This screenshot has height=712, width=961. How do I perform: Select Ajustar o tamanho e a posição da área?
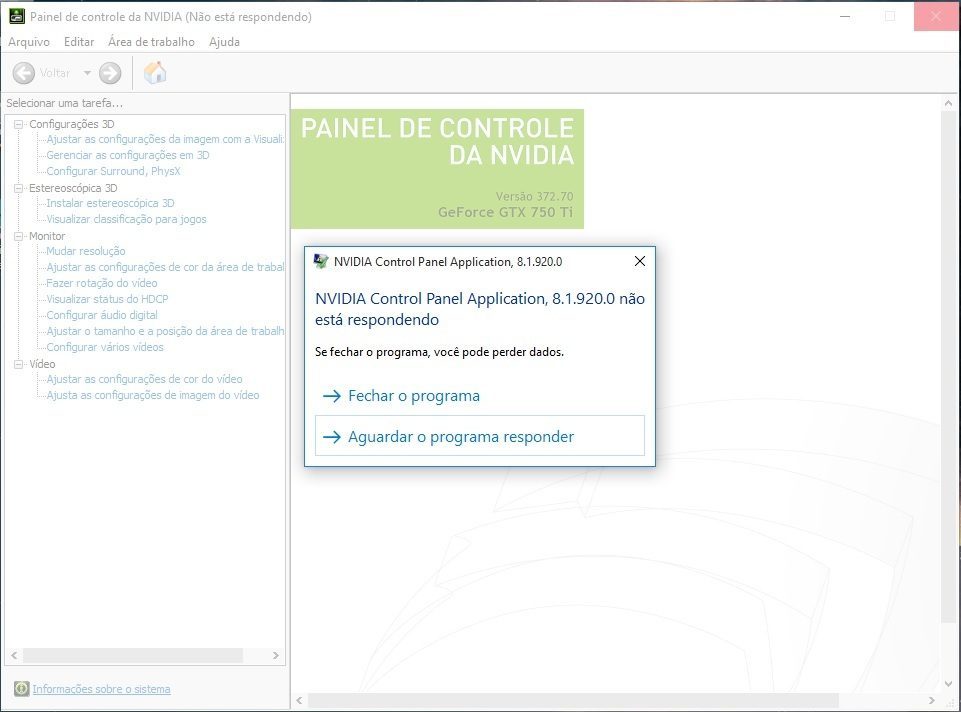coord(165,331)
